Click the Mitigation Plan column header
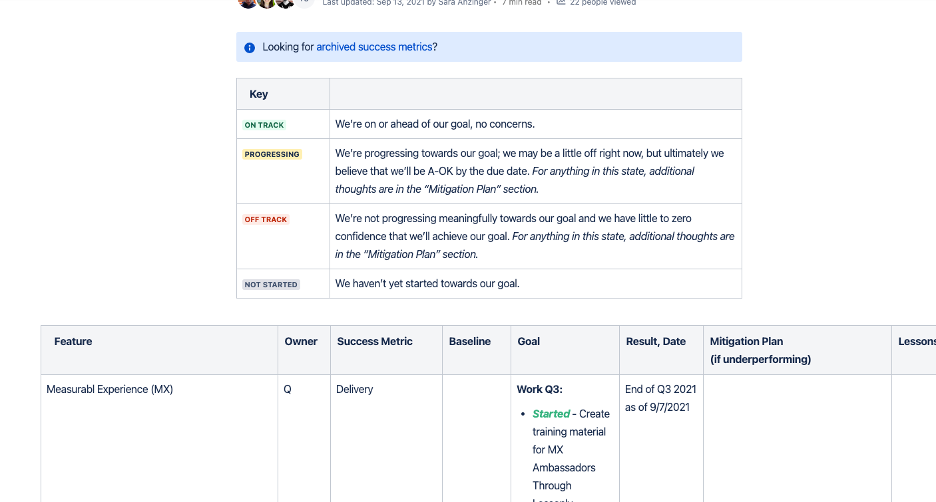 [798, 350]
